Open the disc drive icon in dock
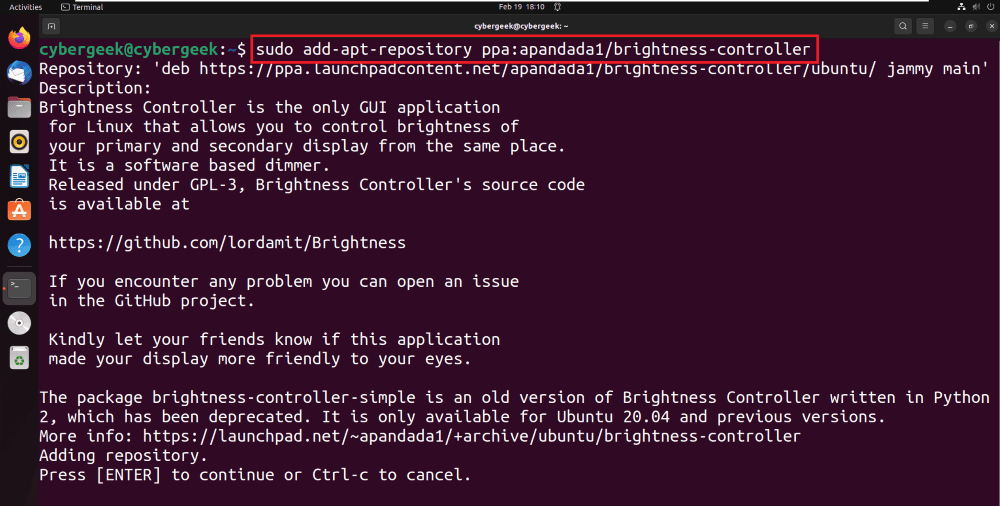Screen dimensions: 1000x506 pos(19,323)
